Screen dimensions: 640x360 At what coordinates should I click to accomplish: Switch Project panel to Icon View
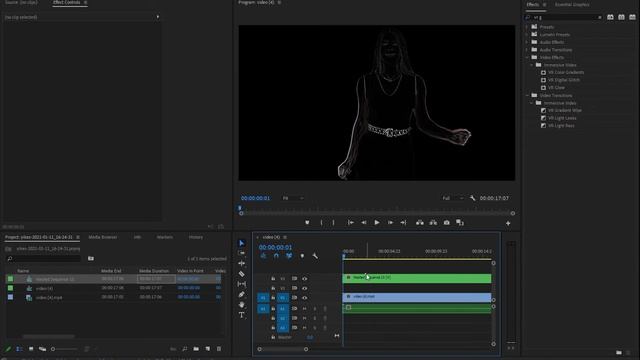[x=31, y=349]
